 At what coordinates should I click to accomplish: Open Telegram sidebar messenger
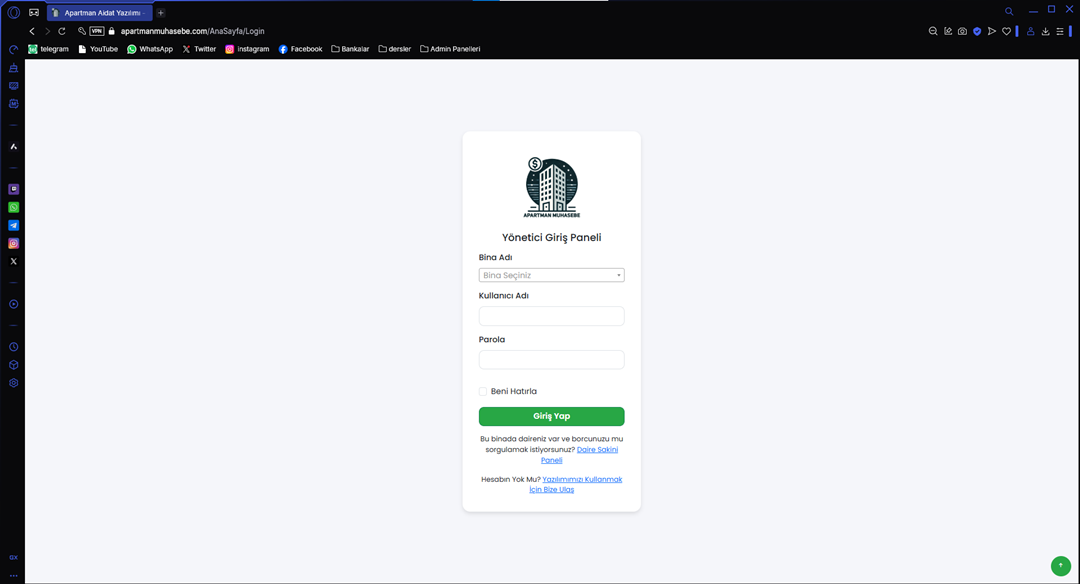click(x=14, y=225)
